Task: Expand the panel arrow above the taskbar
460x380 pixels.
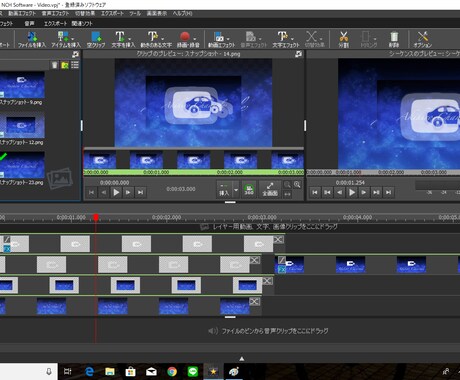Action: click(242, 359)
